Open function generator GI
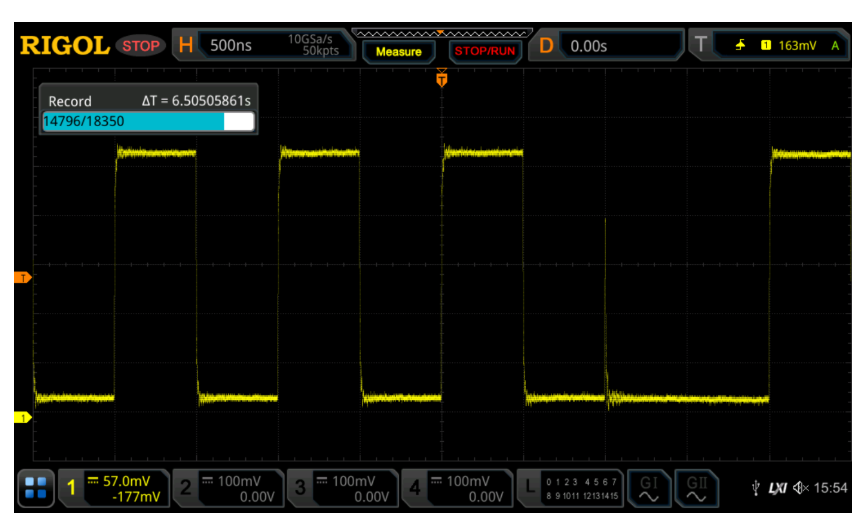 pyautogui.click(x=649, y=488)
